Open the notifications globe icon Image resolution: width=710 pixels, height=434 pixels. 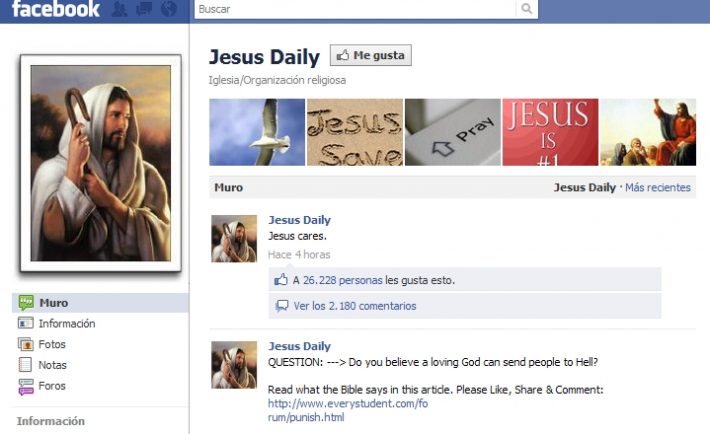coord(169,9)
